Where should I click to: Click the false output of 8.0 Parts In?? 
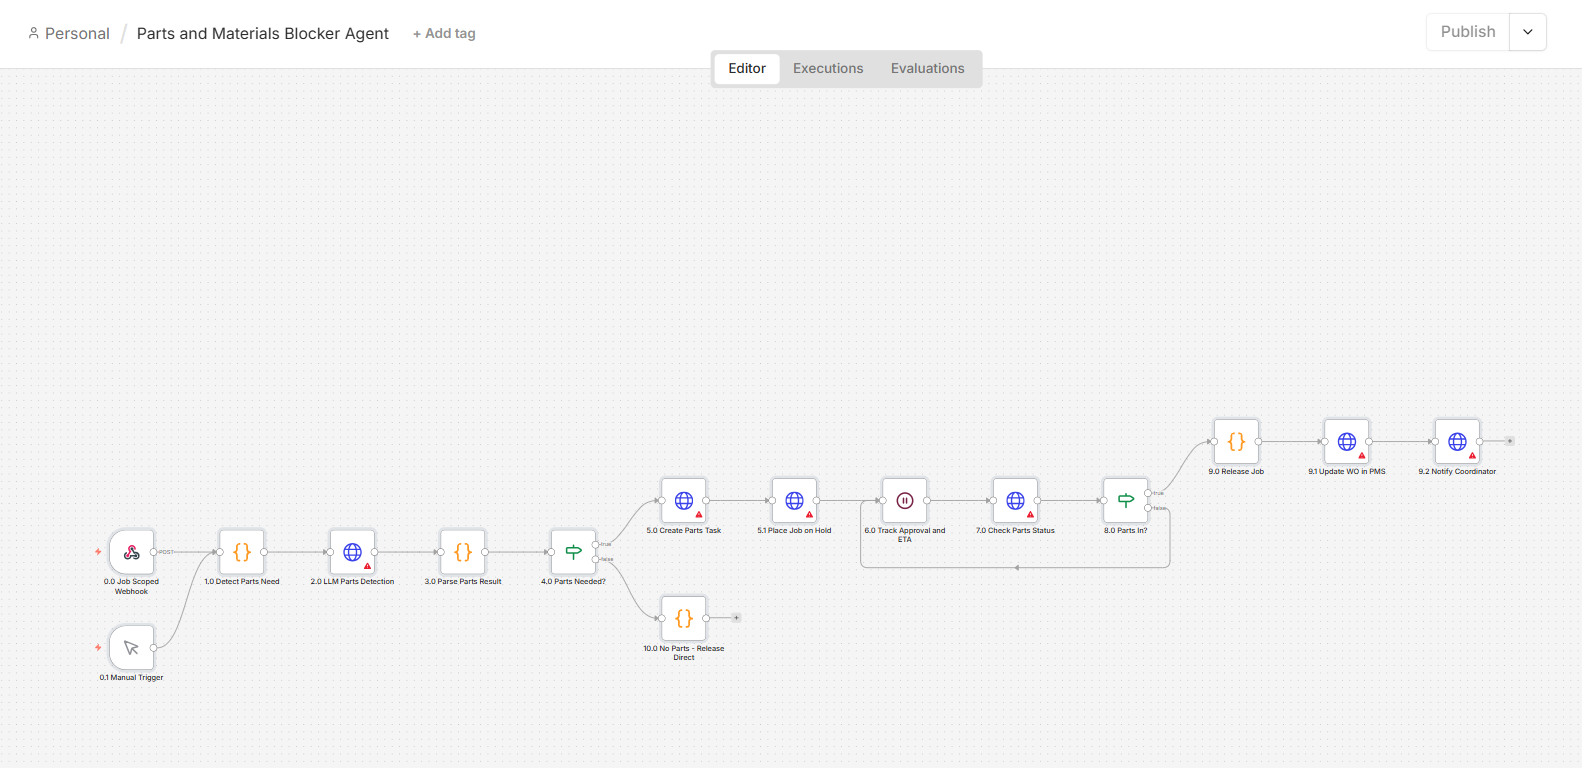tap(1148, 508)
